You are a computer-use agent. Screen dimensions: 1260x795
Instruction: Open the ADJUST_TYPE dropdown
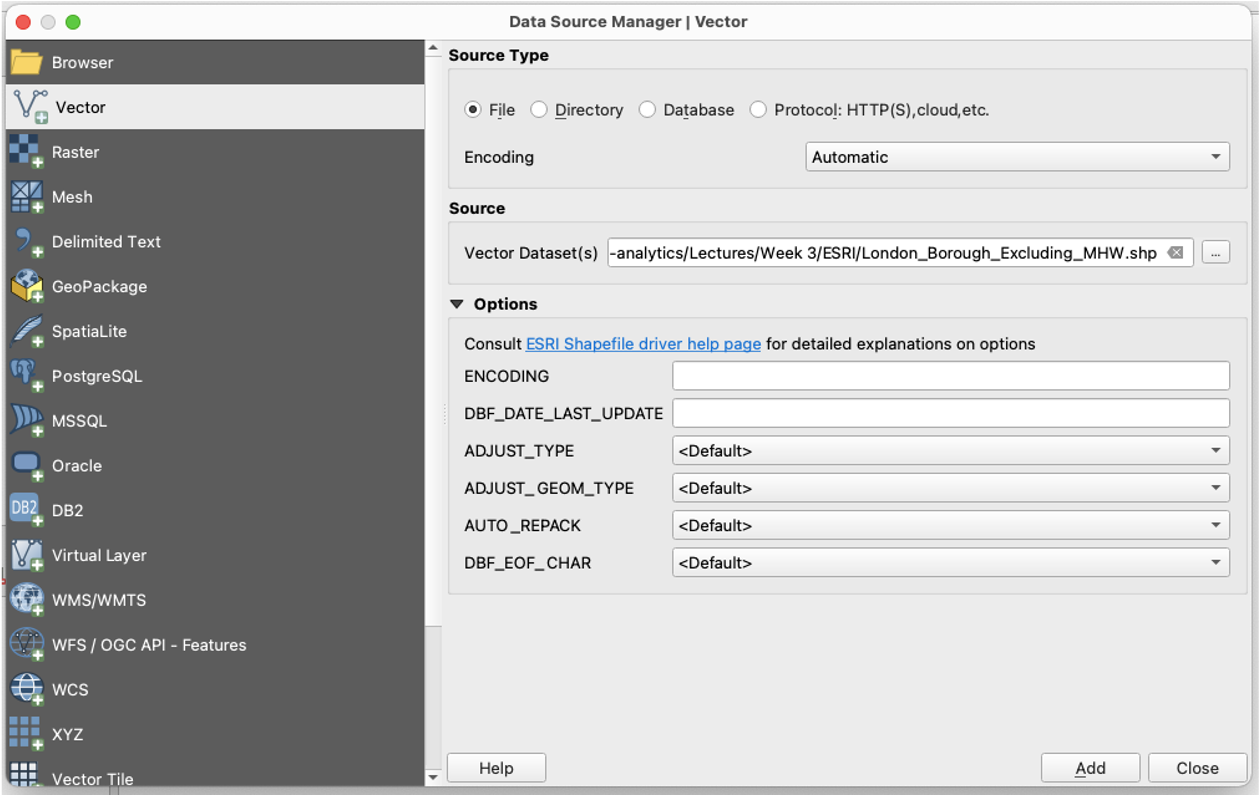[x=949, y=450]
